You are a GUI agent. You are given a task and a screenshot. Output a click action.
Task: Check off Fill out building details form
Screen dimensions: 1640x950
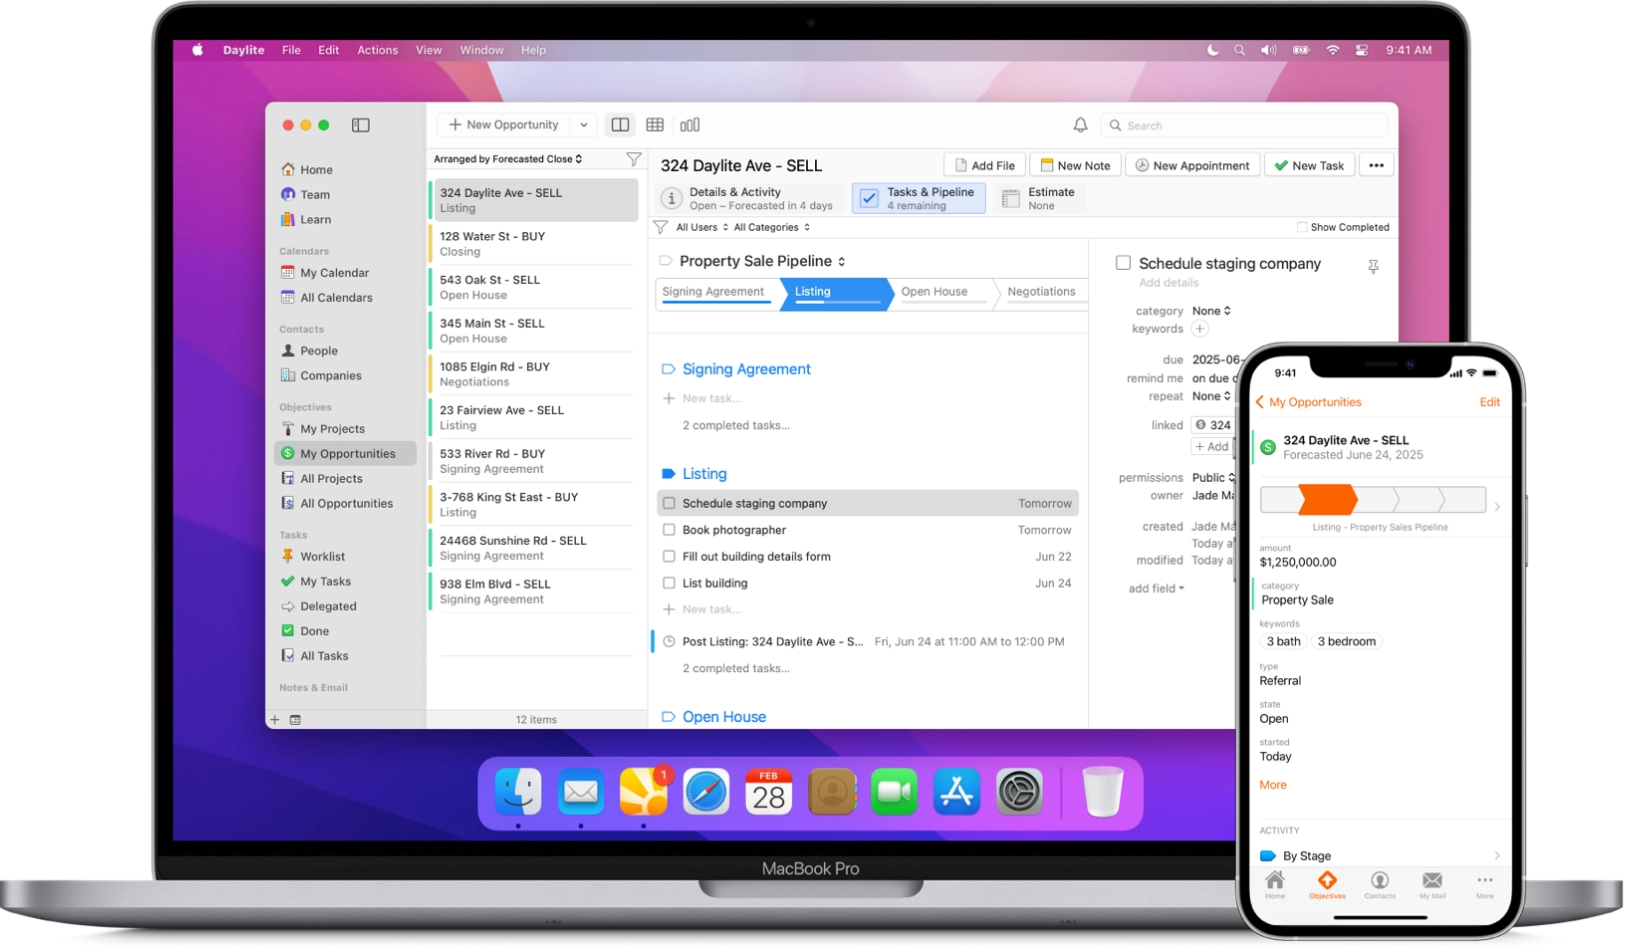coord(669,556)
